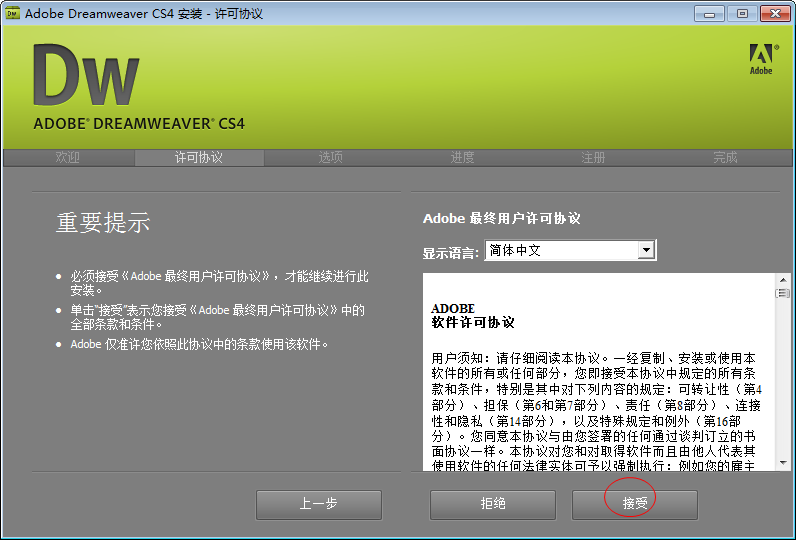Click the license text scrollbar thumb

pyautogui.click(x=783, y=293)
